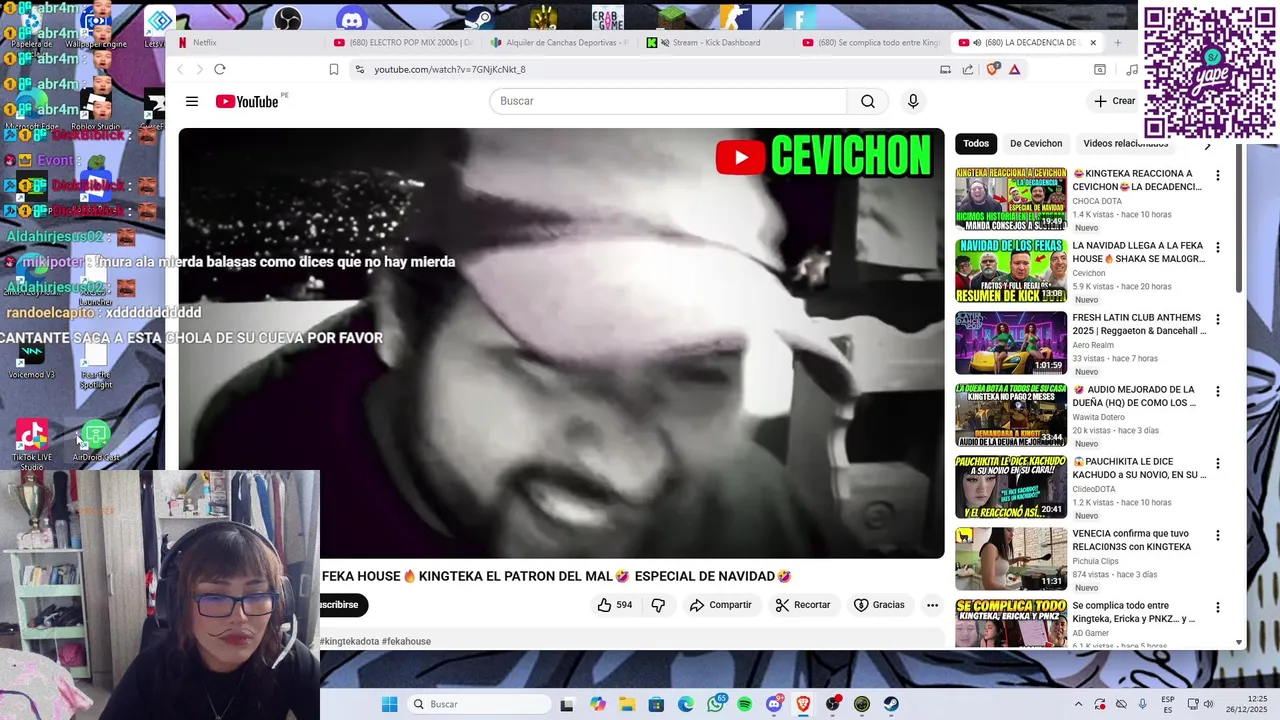Open Discord from the taskbar
Image resolution: width=1280 pixels, height=720 pixels.
[774, 704]
